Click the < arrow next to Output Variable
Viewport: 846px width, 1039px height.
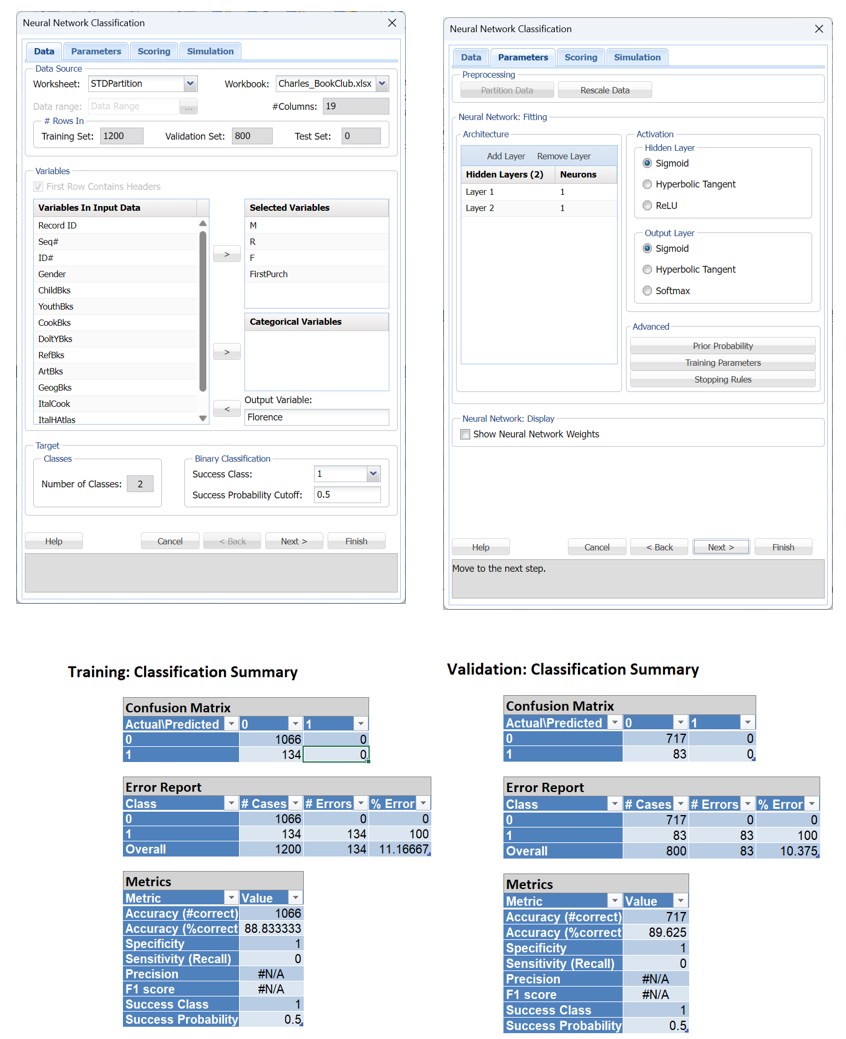(x=227, y=409)
